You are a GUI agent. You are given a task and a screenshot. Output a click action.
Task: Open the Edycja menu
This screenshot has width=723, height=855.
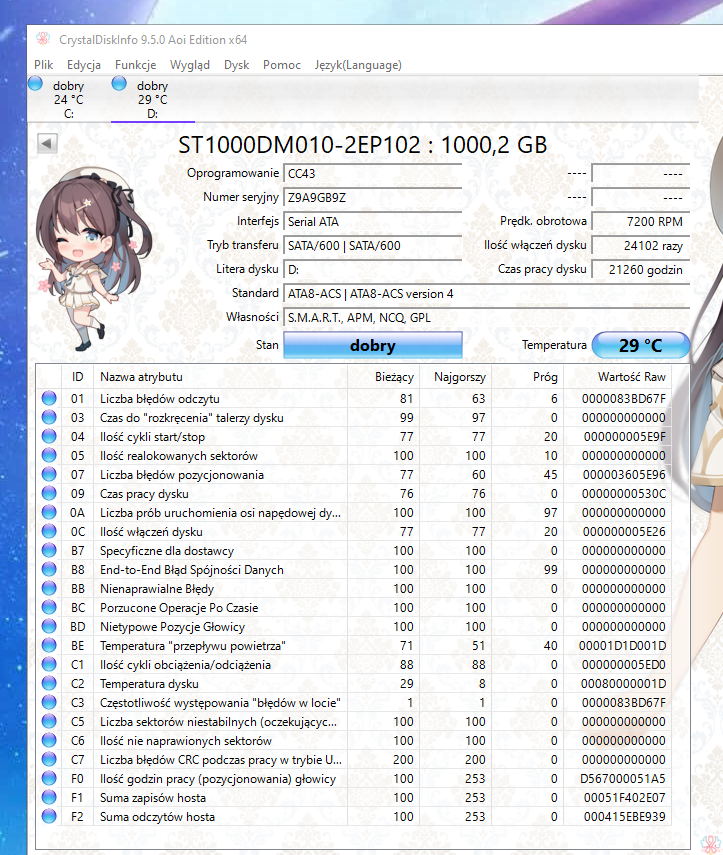(x=83, y=65)
